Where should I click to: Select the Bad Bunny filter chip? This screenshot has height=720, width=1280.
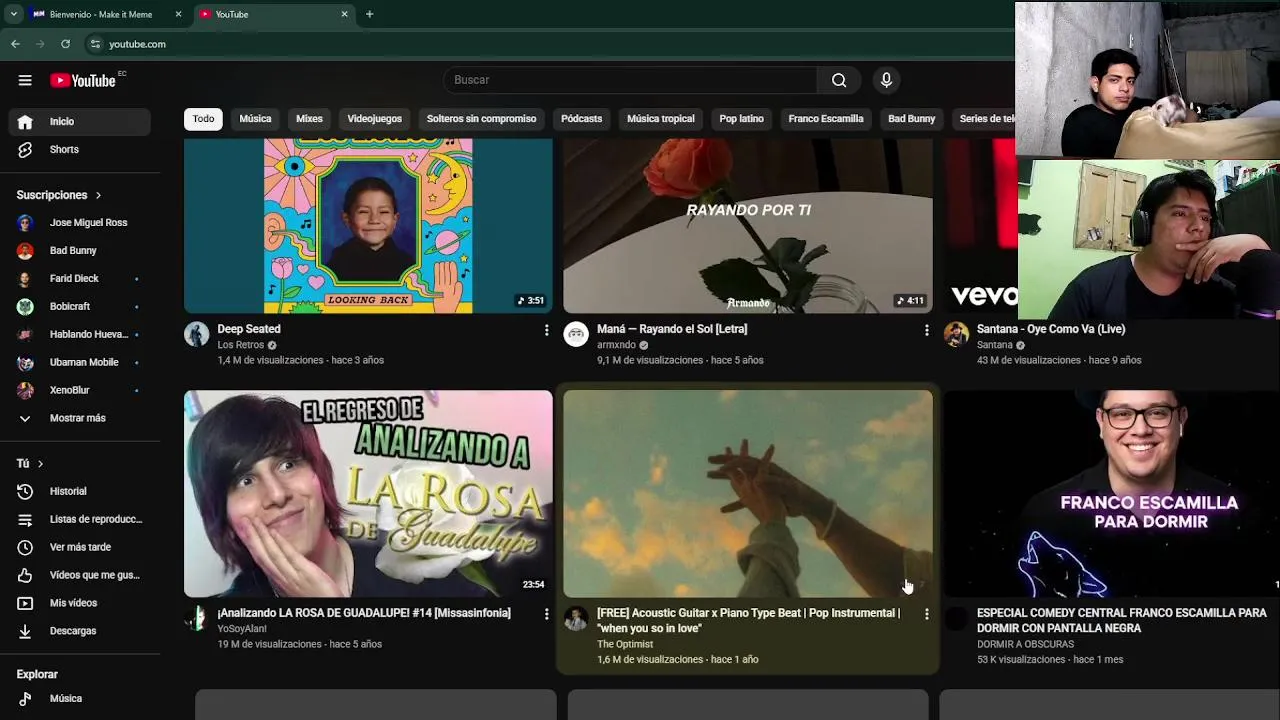click(911, 119)
